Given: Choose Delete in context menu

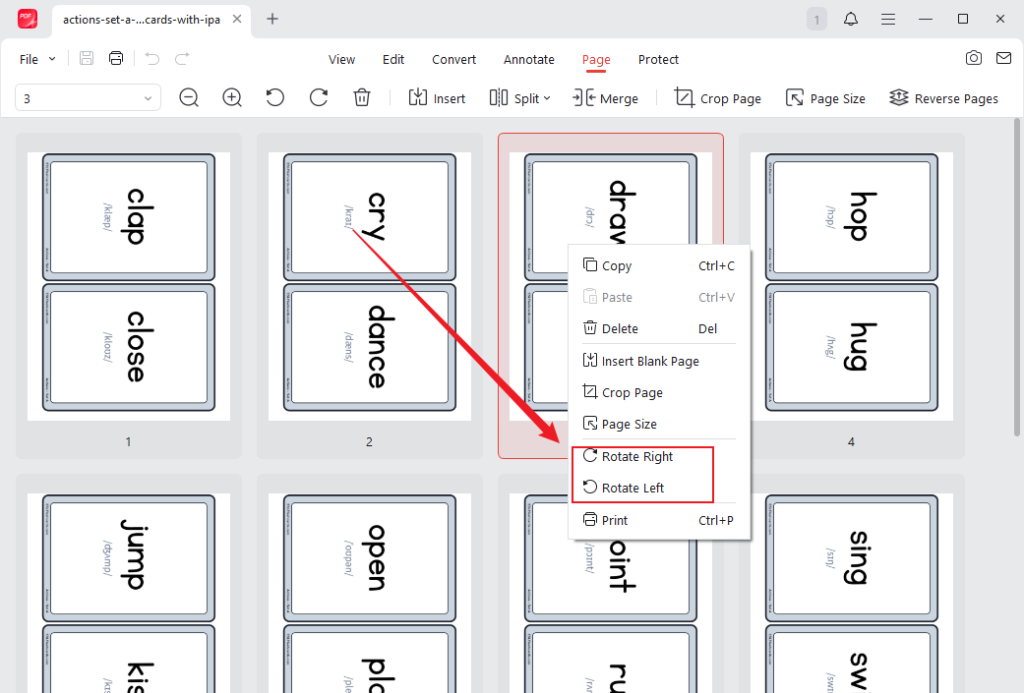Looking at the screenshot, I should [x=659, y=328].
